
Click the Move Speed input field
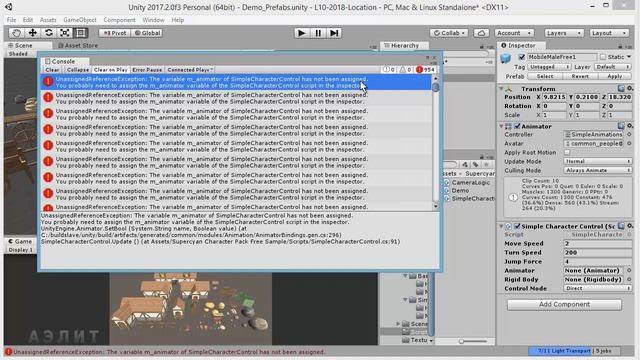(x=598, y=244)
